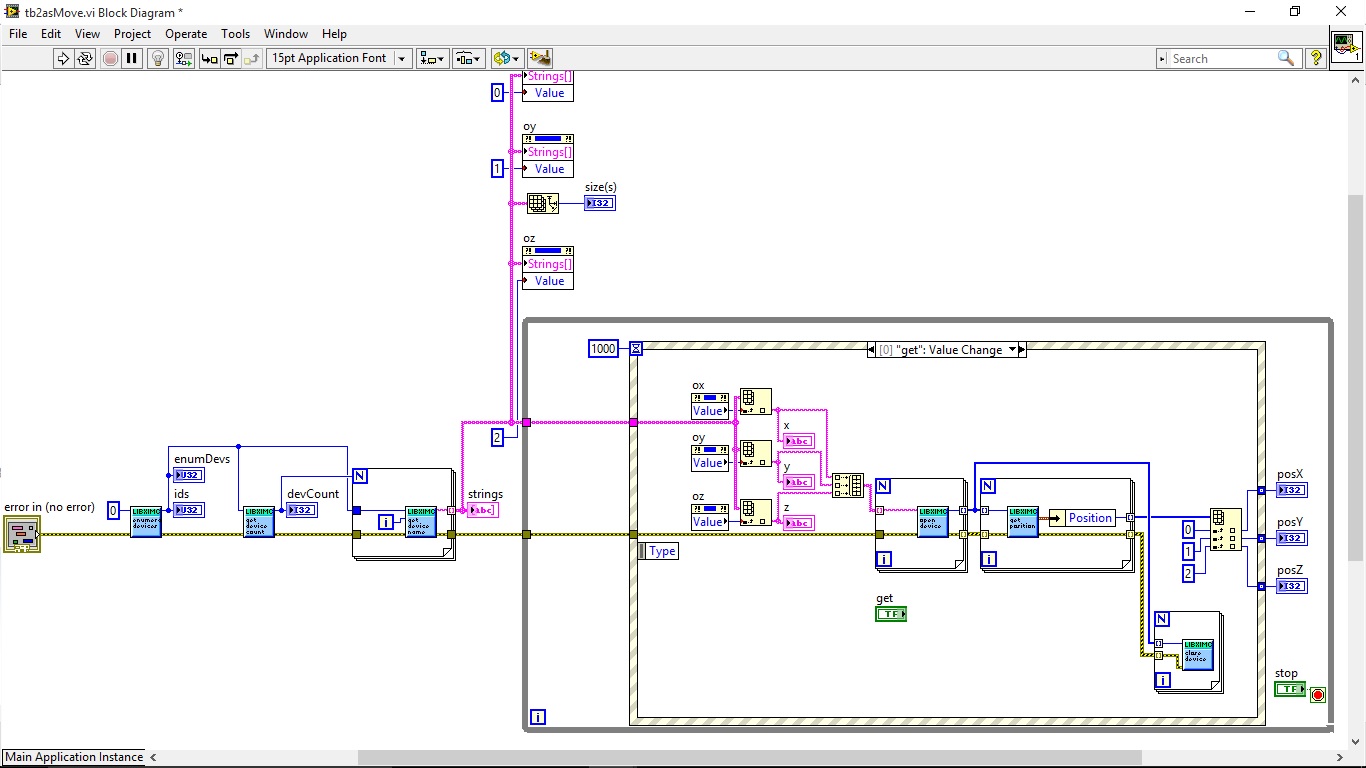Open the Reorder dropdown

(x=506, y=58)
